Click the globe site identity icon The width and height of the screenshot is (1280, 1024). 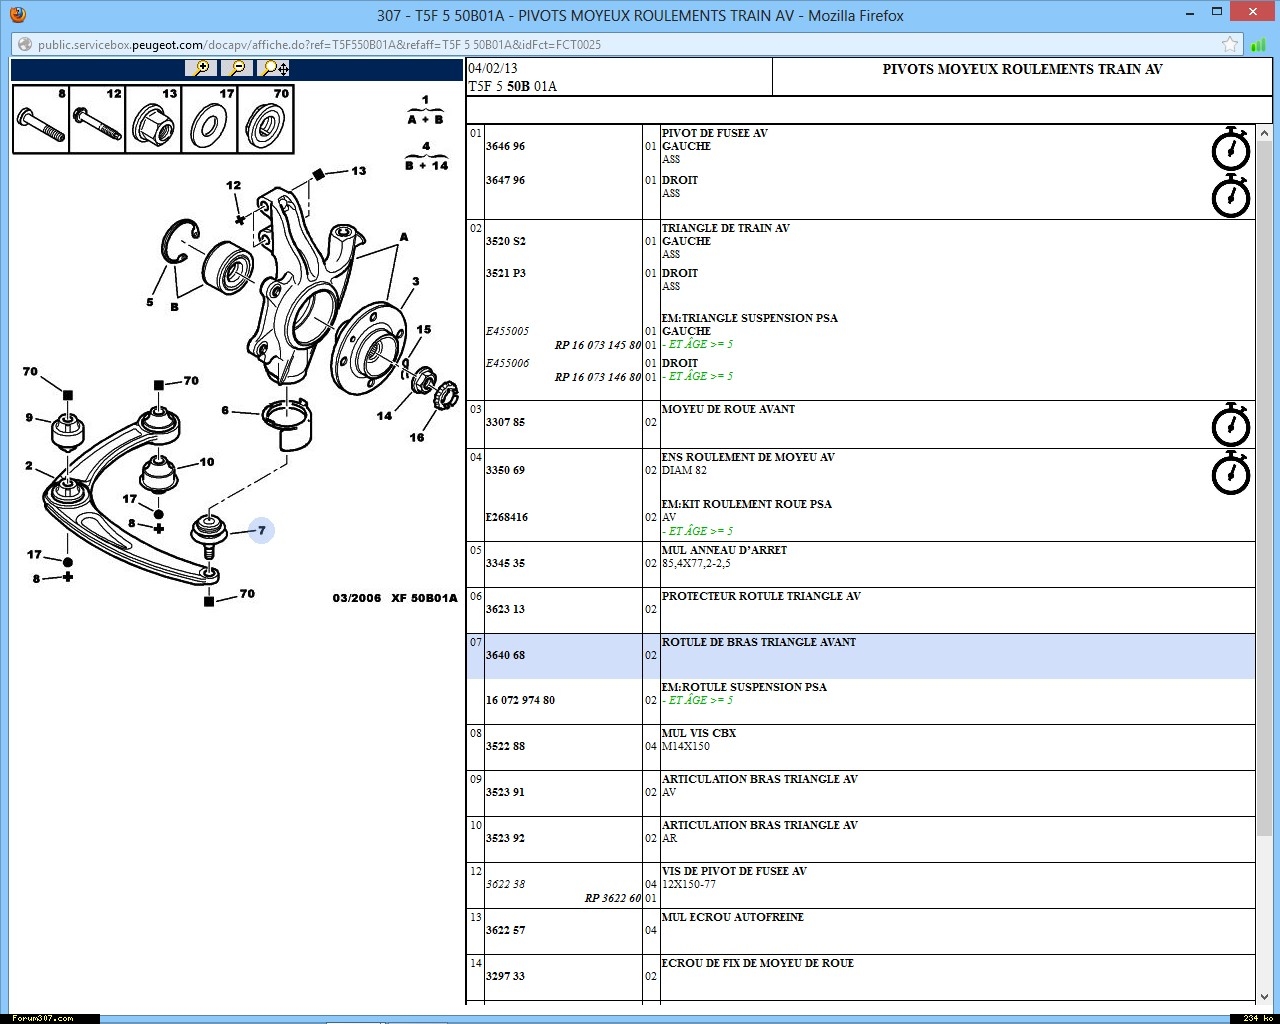point(25,44)
